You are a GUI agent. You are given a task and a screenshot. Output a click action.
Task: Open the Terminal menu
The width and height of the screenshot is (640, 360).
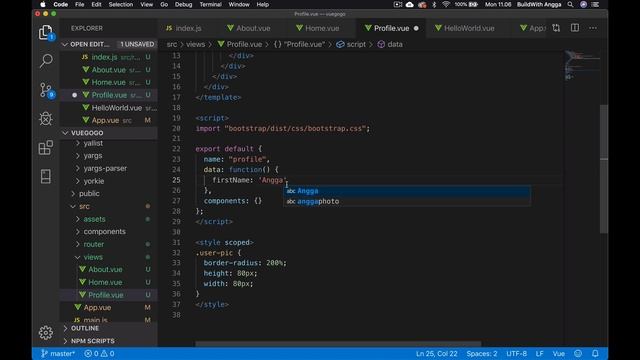210,4
